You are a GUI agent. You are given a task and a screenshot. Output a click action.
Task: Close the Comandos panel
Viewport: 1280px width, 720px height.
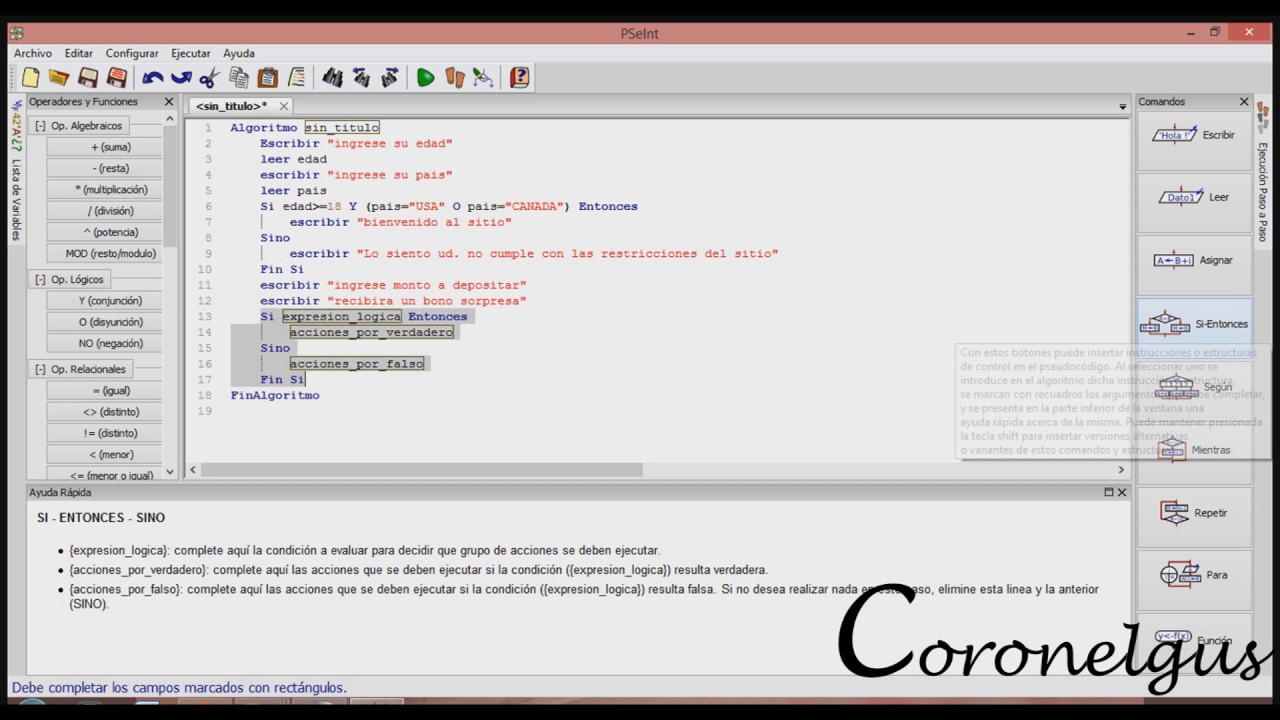click(1244, 102)
